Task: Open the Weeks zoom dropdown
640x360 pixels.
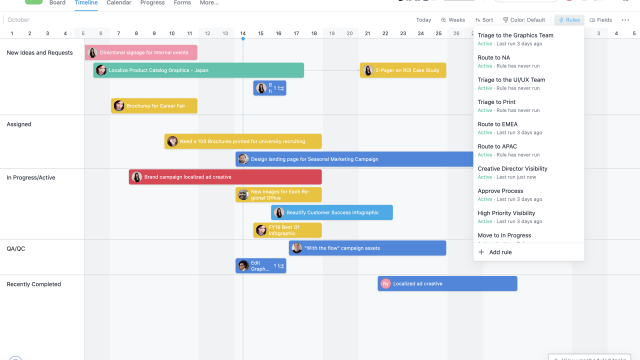Action: tap(453, 20)
